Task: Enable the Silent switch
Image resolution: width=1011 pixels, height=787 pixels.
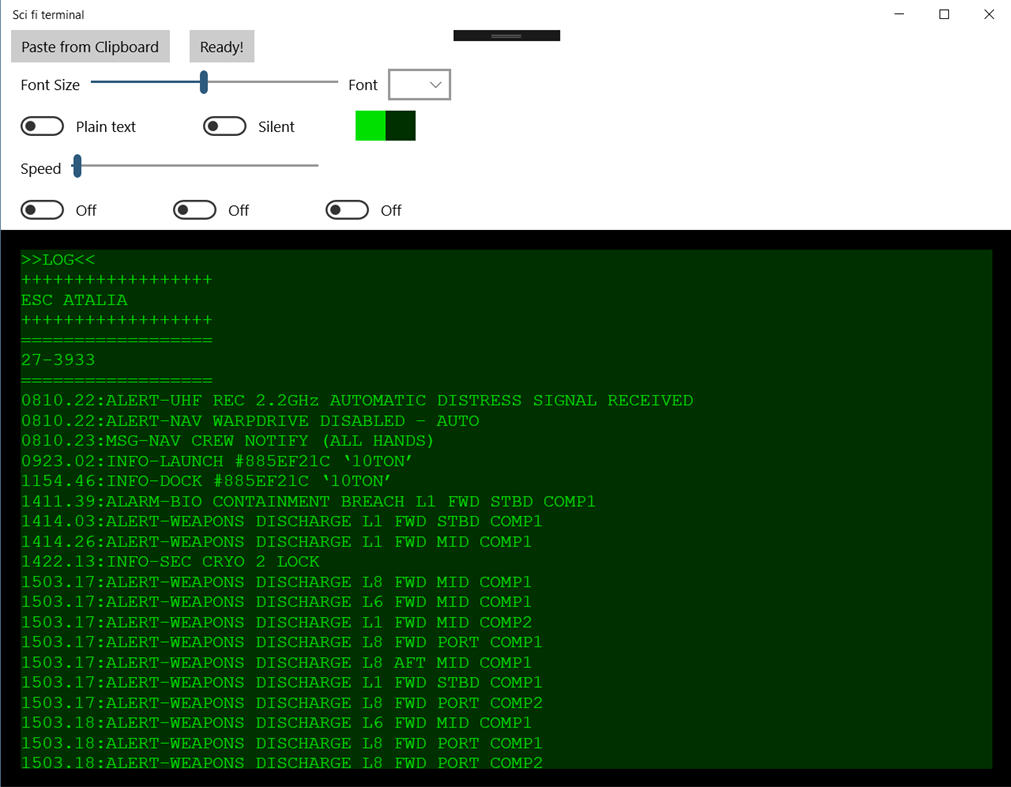Action: pos(224,126)
